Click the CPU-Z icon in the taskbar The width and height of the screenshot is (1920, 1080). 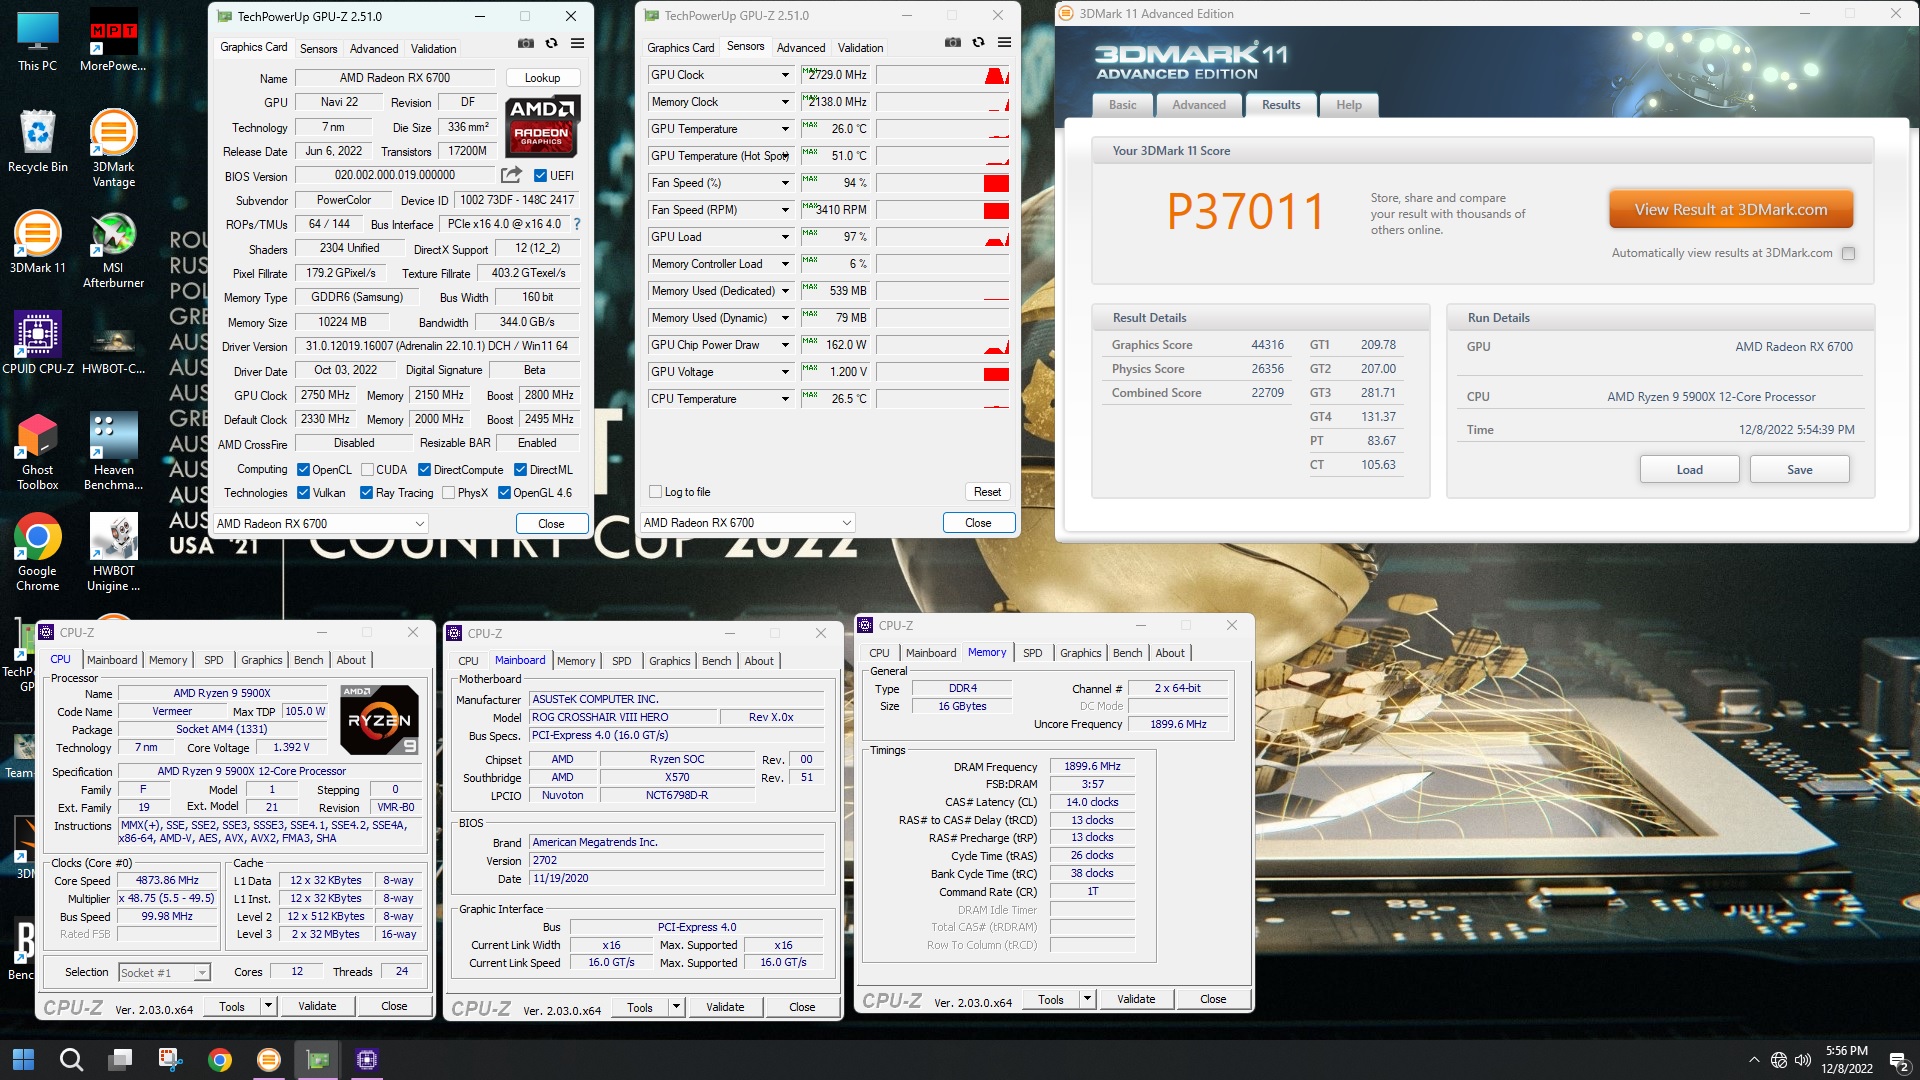click(x=366, y=1059)
